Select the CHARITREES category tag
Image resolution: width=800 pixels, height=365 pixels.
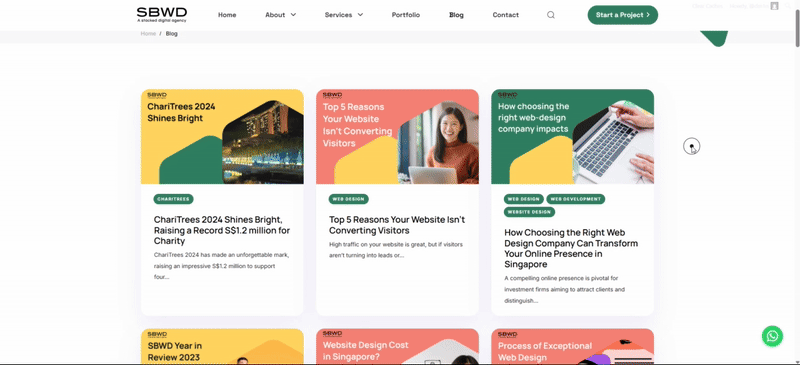pos(173,199)
